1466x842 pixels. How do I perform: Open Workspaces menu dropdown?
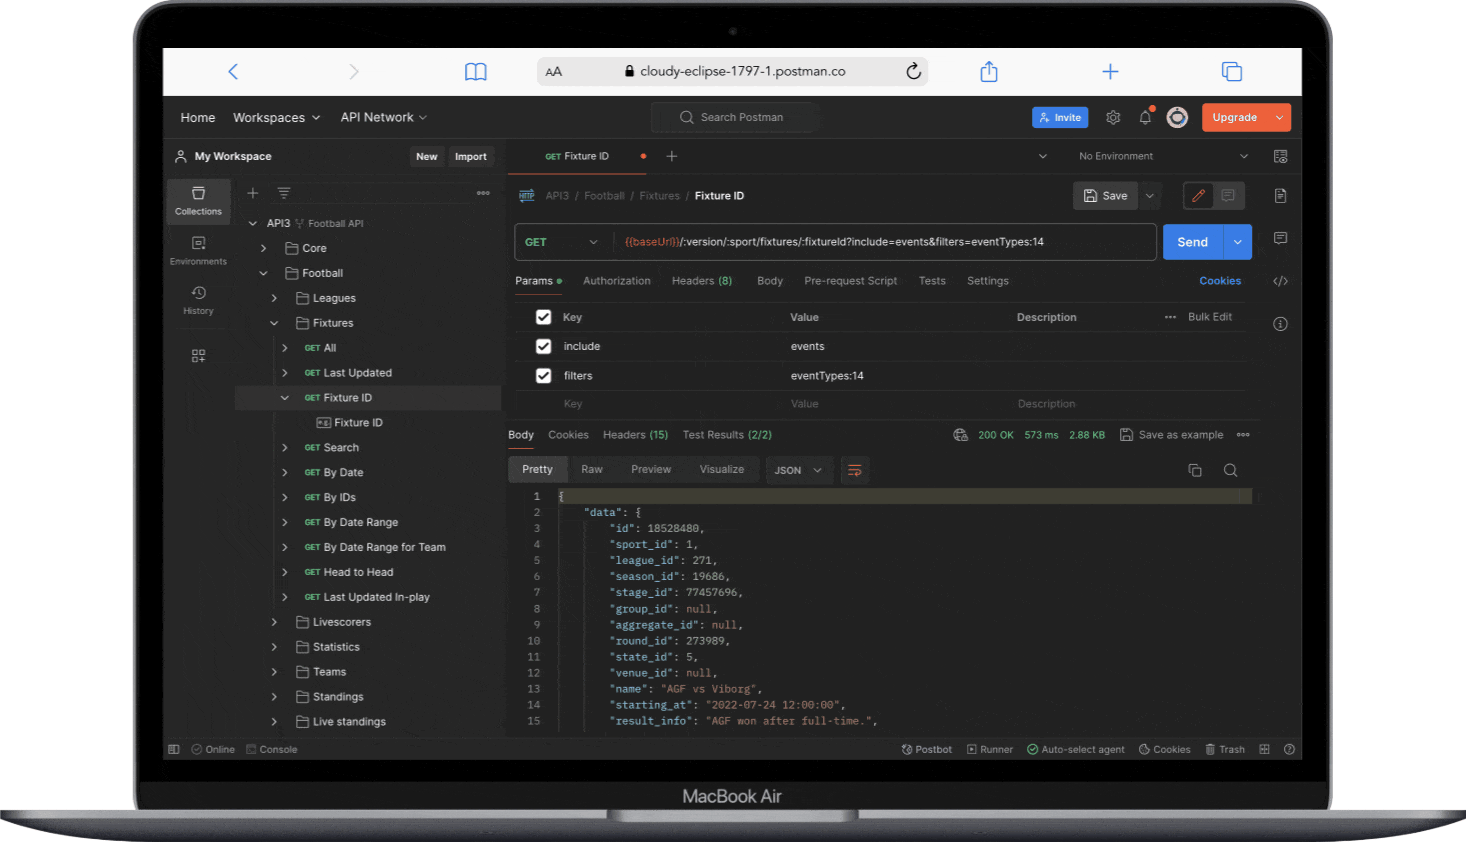(277, 117)
